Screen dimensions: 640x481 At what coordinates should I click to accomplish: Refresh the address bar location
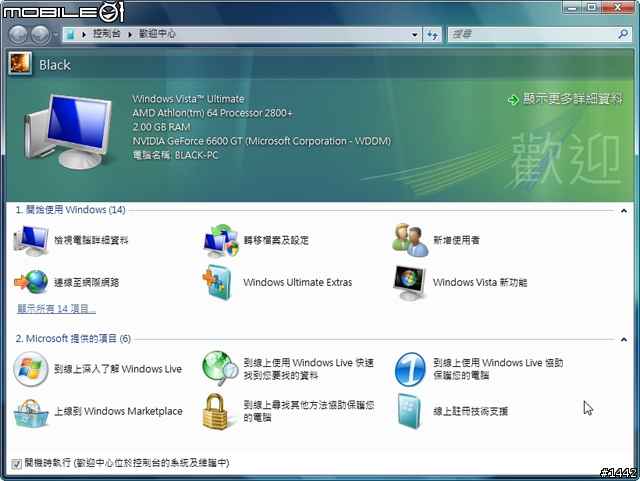432,35
